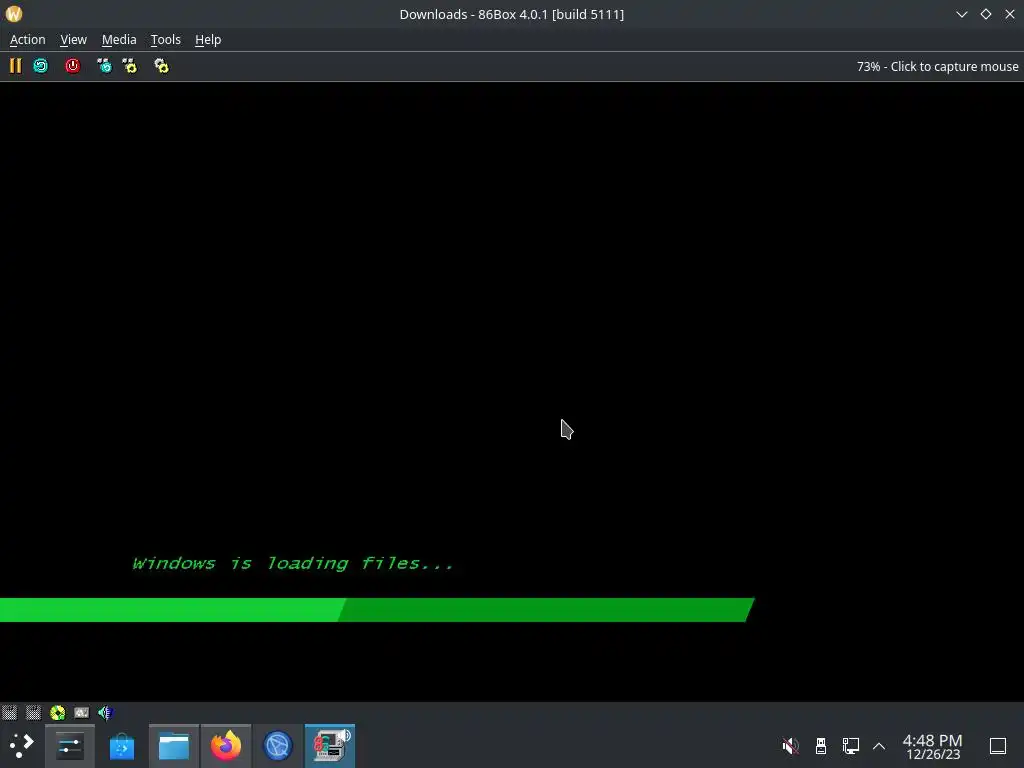Open the removable devices tray icon
The width and height of the screenshot is (1024, 768).
(x=821, y=746)
